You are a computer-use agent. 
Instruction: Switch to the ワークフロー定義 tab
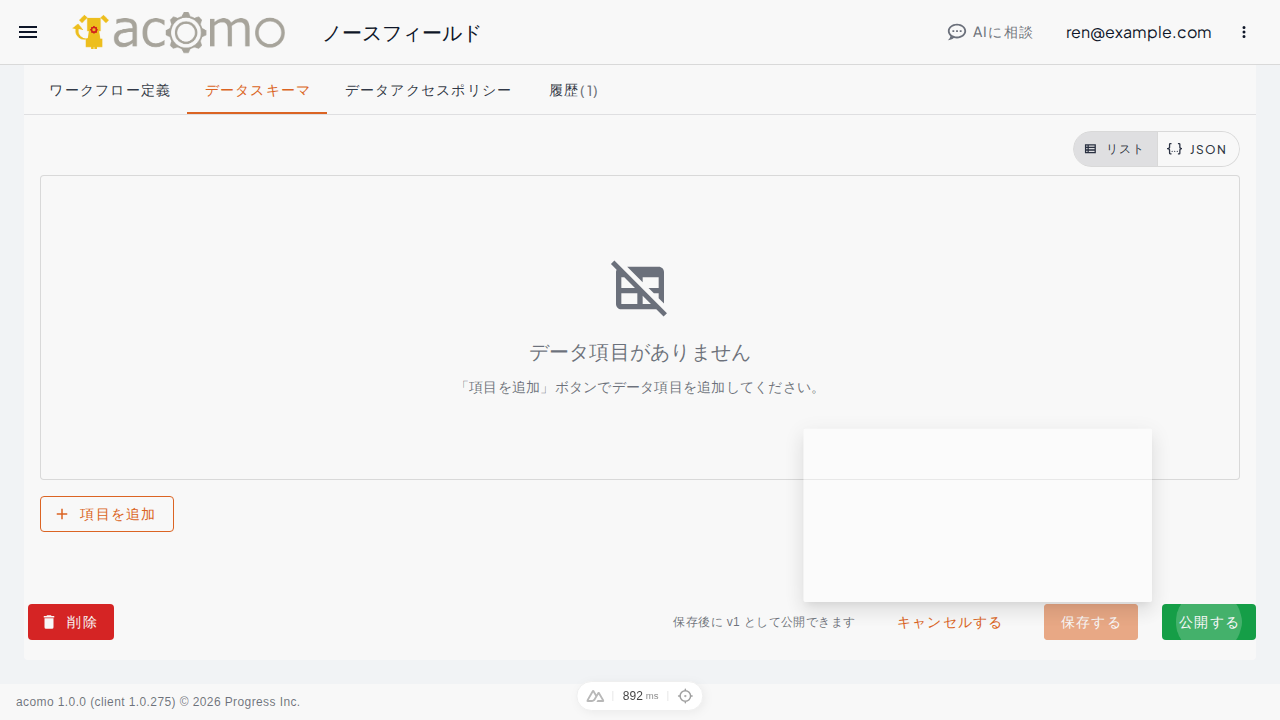point(109,90)
